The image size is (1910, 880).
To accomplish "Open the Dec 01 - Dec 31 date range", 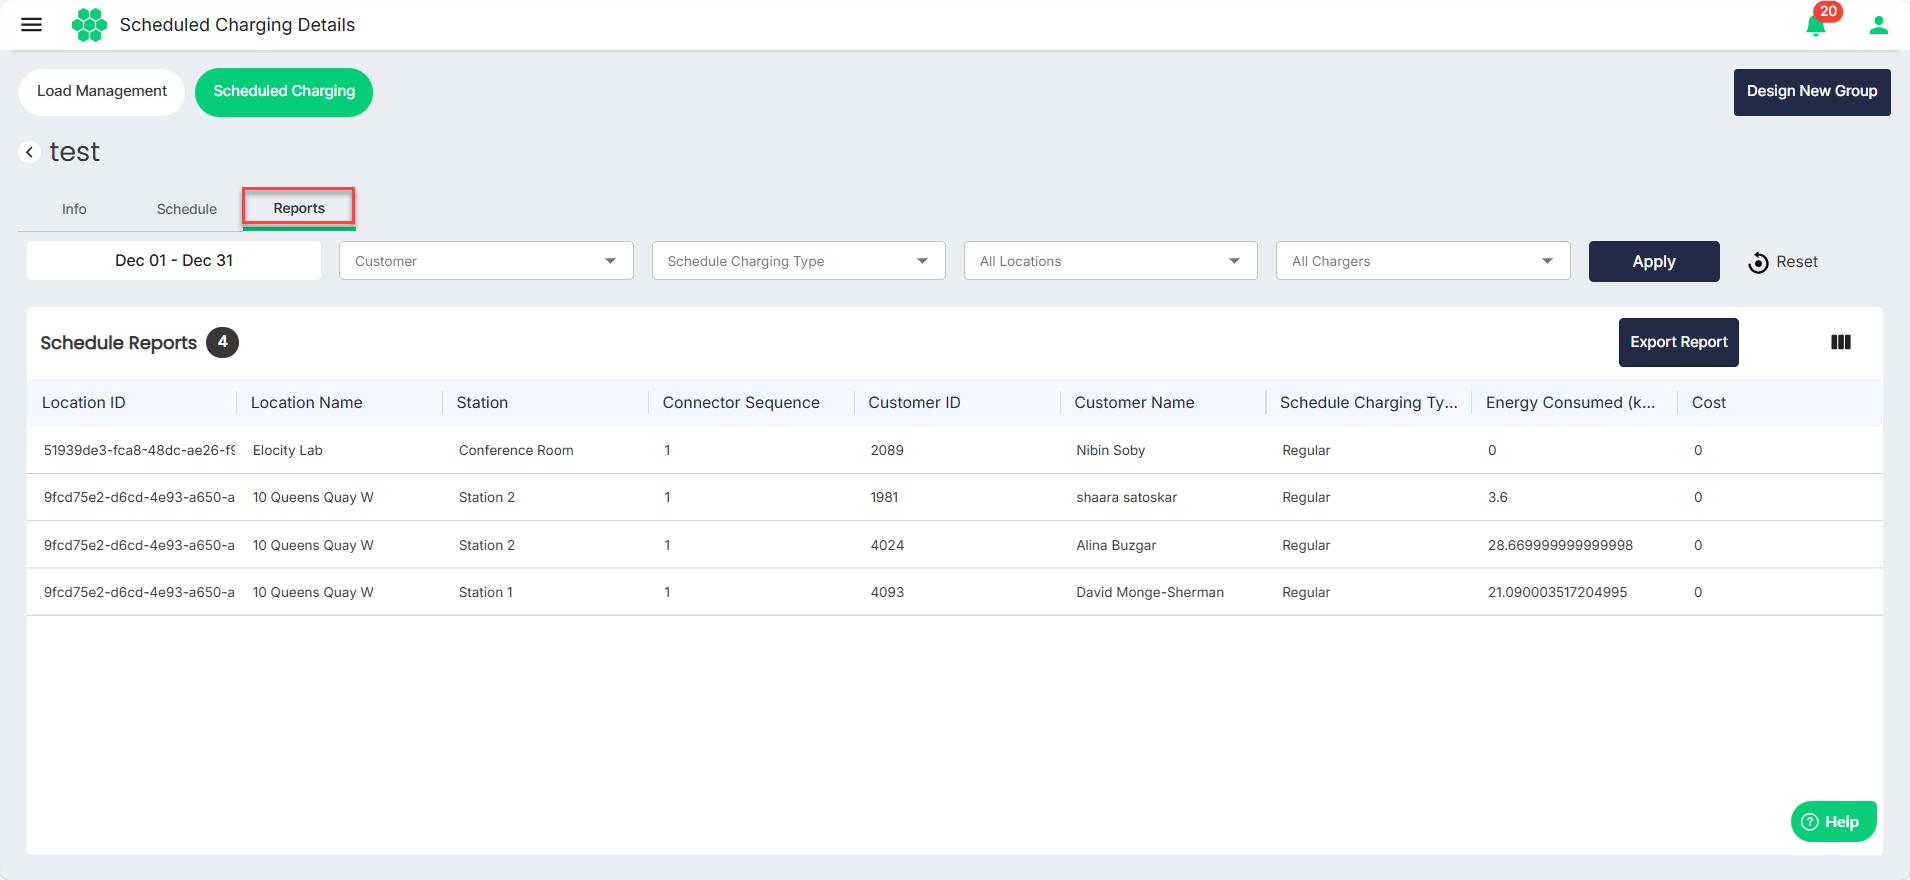I will click(174, 260).
